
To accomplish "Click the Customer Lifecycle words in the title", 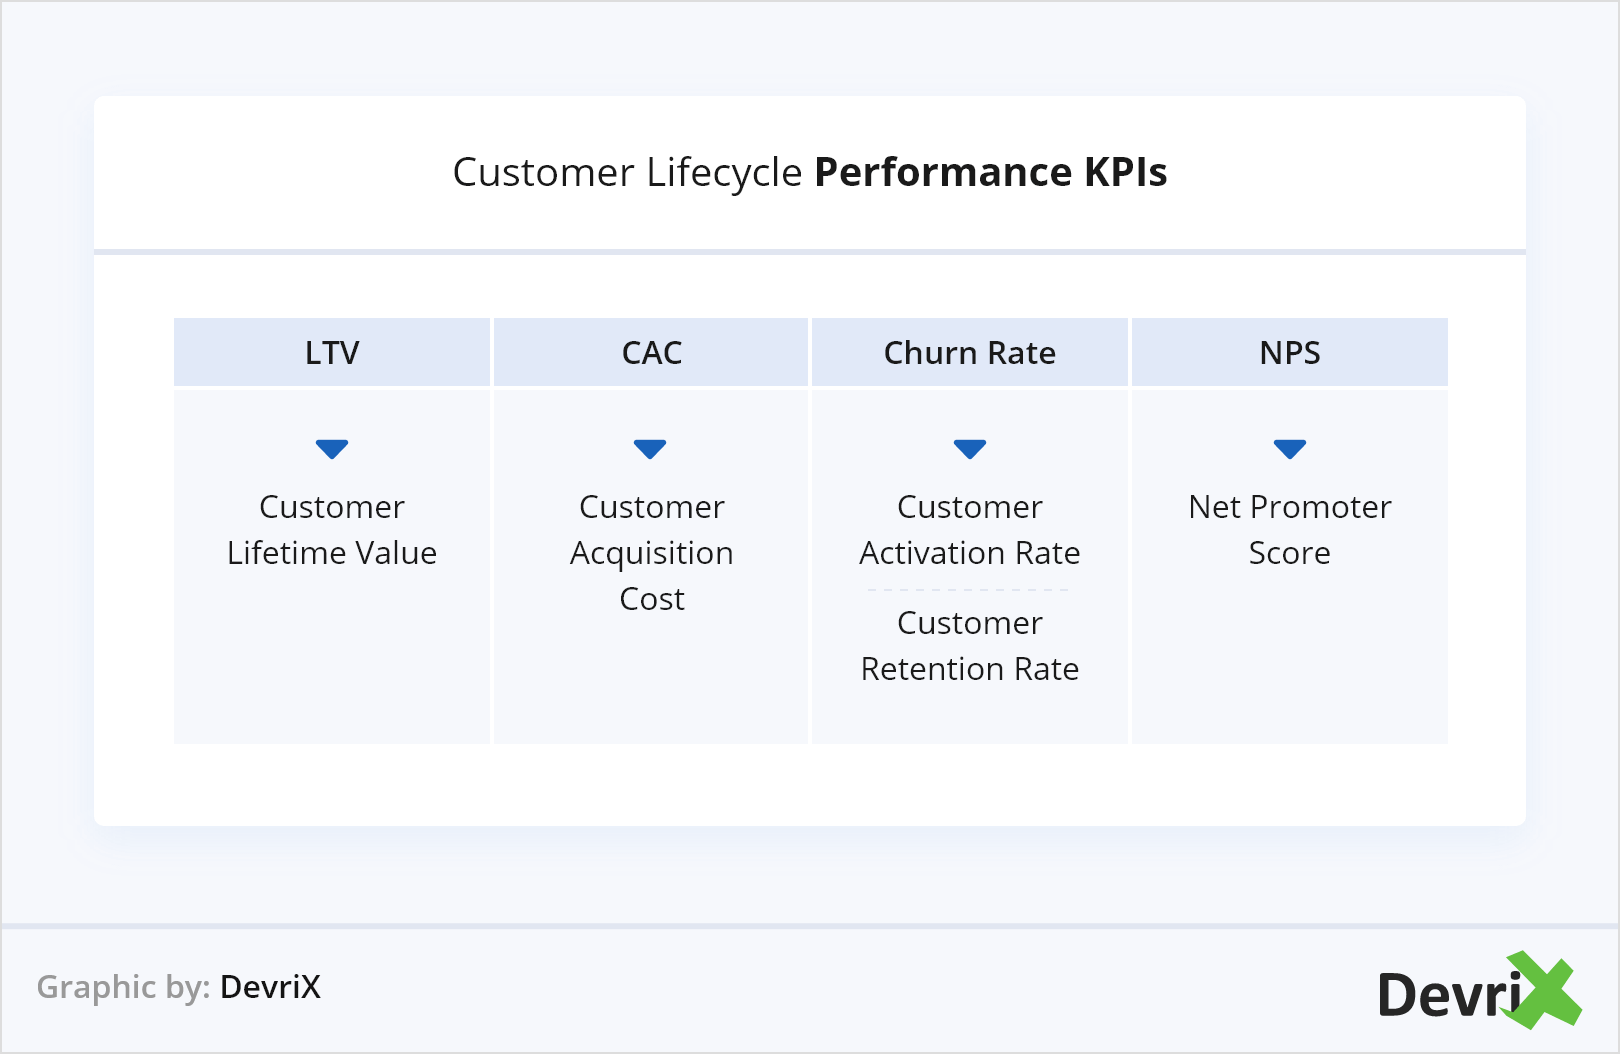I will 627,172.
